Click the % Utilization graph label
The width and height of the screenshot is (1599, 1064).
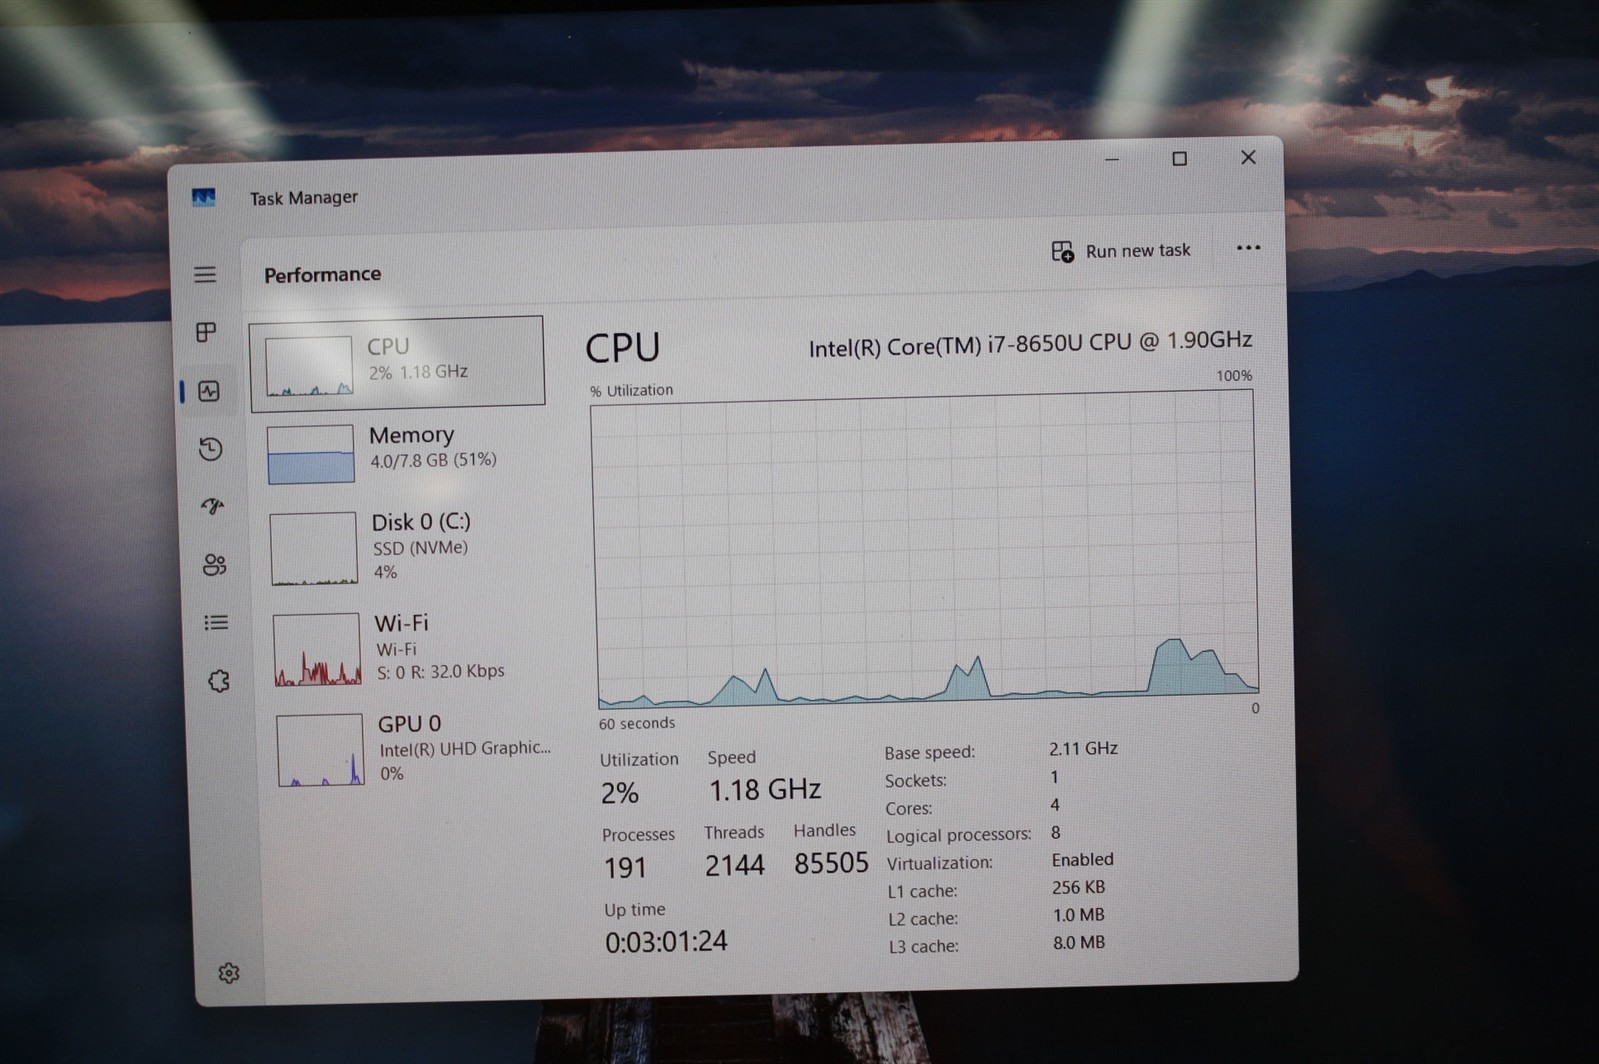point(631,391)
